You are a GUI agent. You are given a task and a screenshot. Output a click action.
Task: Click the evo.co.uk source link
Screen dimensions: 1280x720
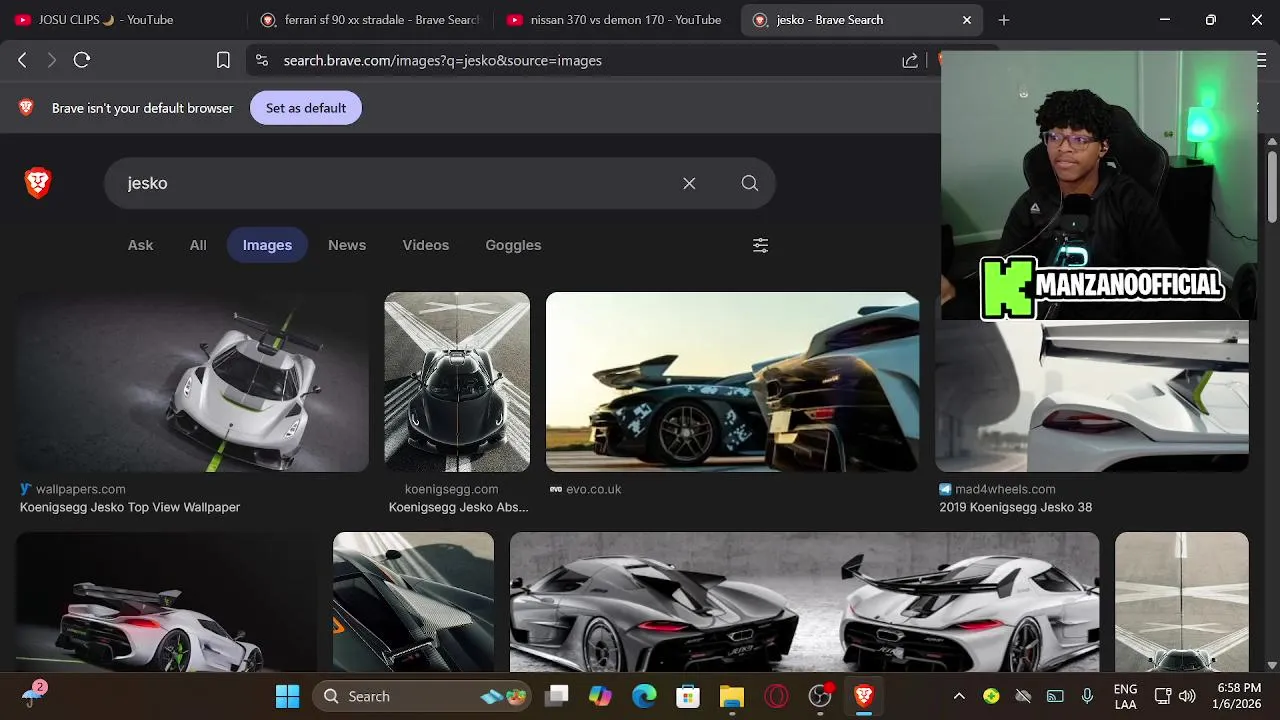[x=594, y=489]
